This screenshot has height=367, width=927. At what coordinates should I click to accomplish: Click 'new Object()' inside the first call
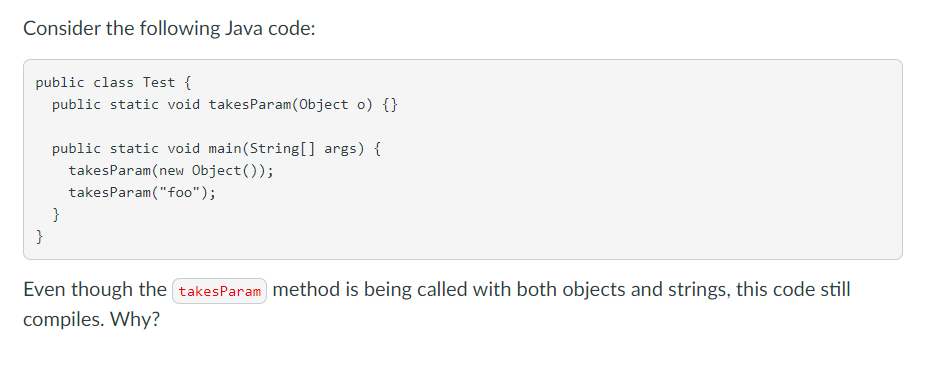click(209, 171)
